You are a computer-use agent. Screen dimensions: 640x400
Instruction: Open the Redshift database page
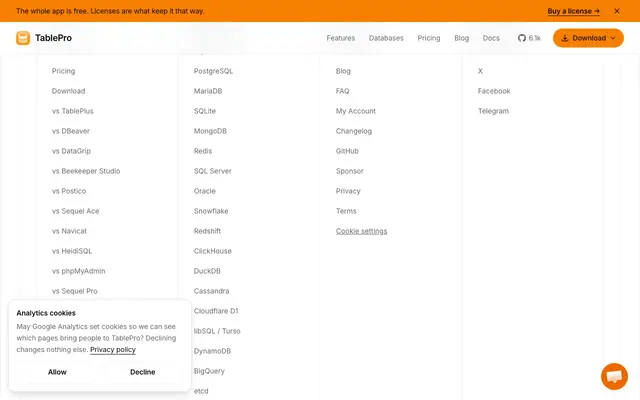207,231
